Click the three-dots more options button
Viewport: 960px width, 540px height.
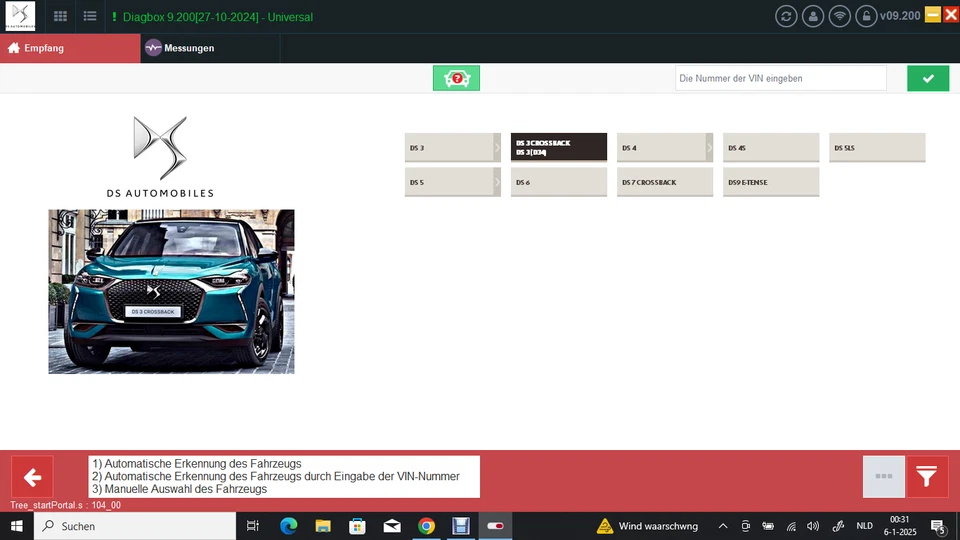(x=883, y=476)
